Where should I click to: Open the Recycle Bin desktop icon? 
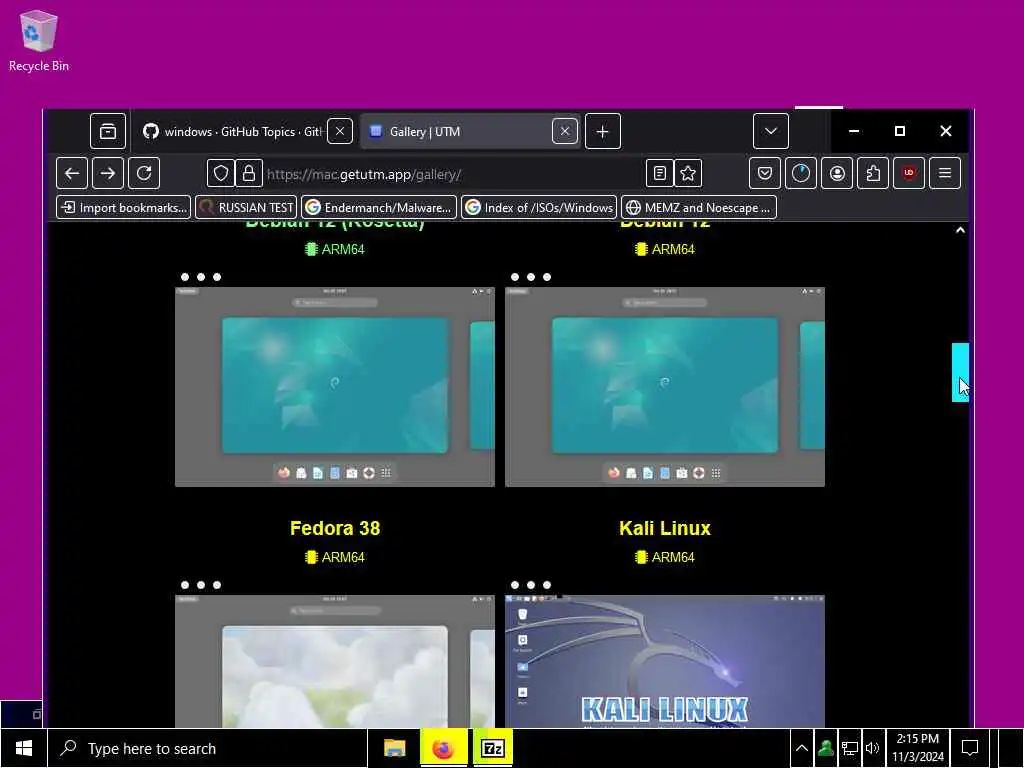point(39,40)
